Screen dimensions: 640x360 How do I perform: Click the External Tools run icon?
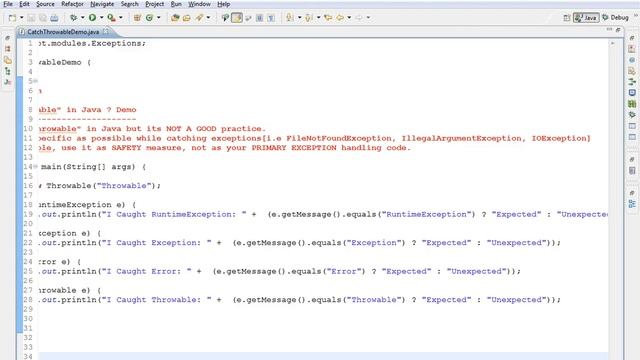tap(111, 18)
